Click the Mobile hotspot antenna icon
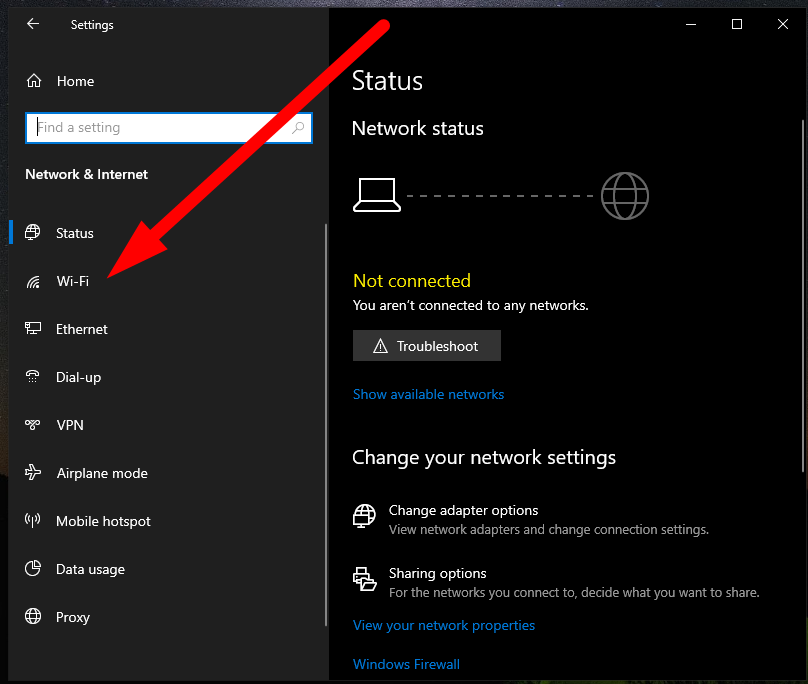The height and width of the screenshot is (684, 808). point(32,520)
